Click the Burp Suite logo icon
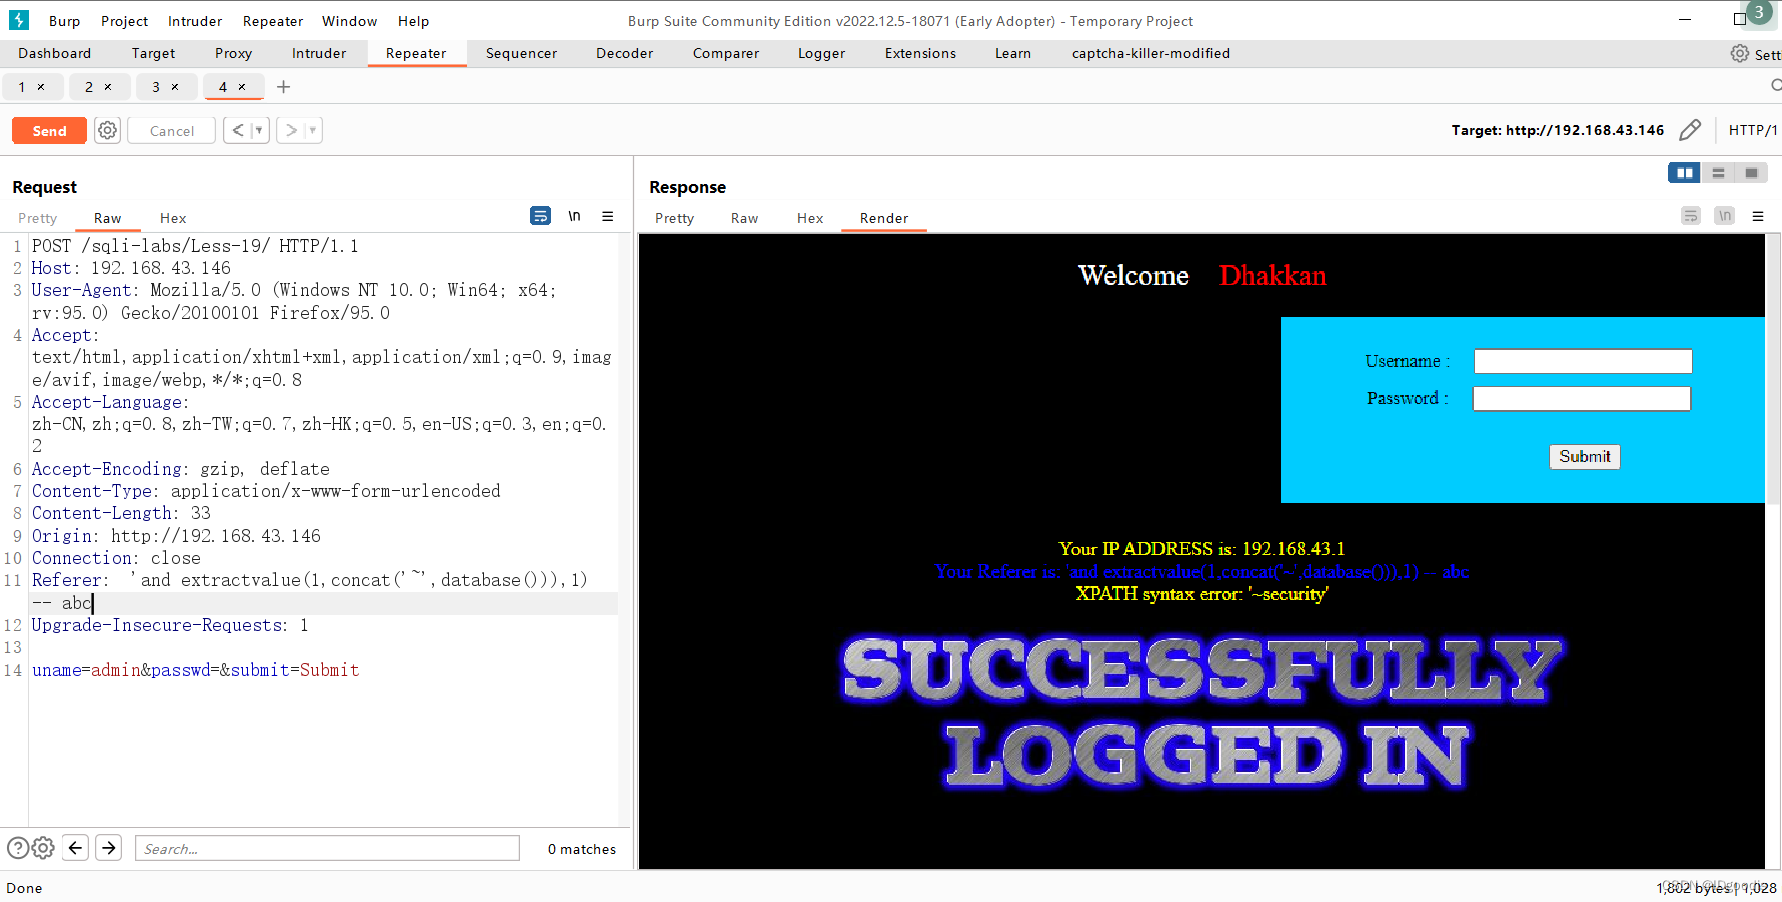Screen dimensions: 1782x902 pos(19,20)
